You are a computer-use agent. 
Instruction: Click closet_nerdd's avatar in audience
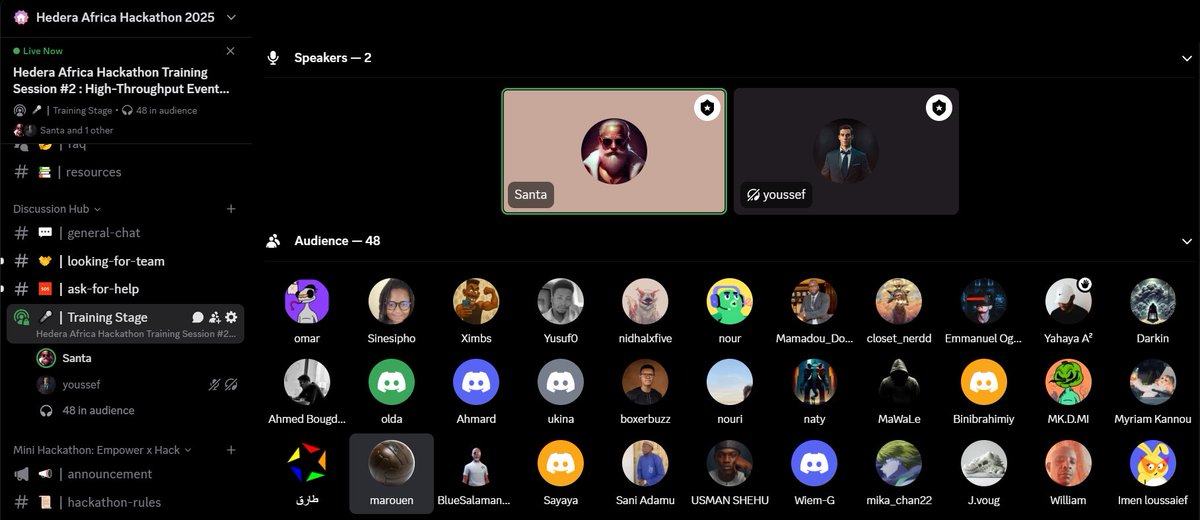(x=899, y=301)
